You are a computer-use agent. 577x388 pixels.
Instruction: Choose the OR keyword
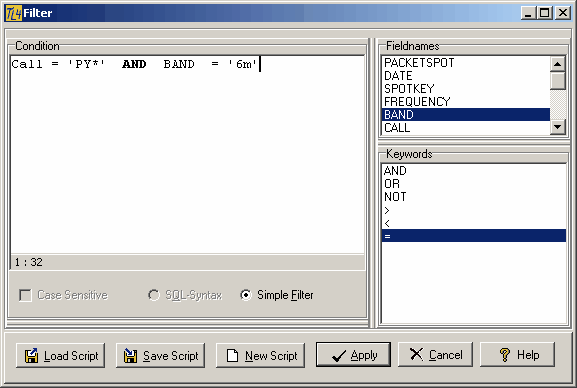(x=474, y=184)
